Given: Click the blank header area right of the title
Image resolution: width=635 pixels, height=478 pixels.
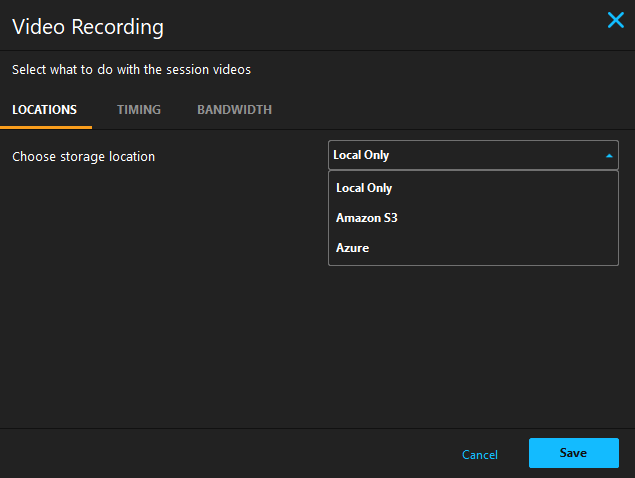Looking at the screenshot, I should [x=385, y=26].
